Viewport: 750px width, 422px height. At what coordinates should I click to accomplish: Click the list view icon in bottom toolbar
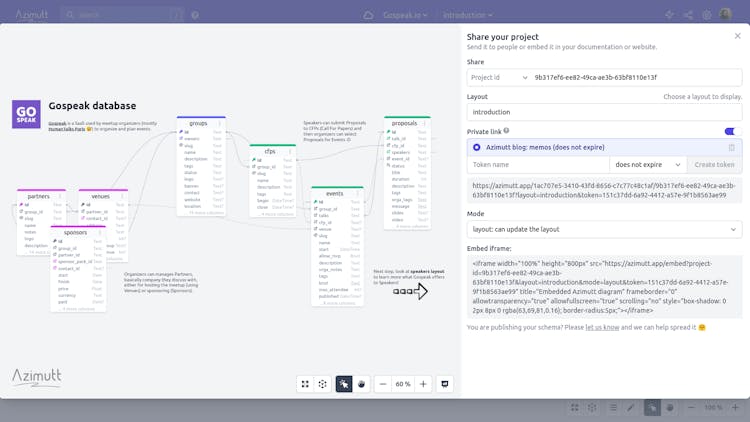[613, 408]
